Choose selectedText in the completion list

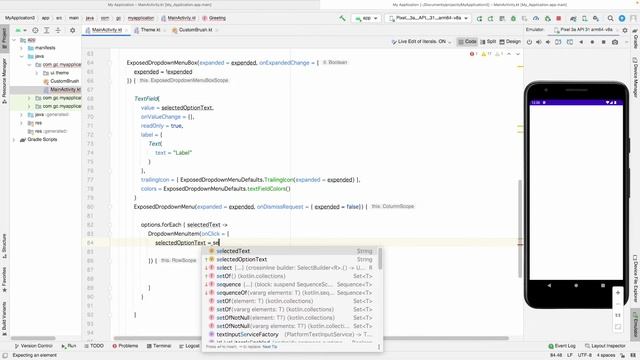click(x=292, y=251)
